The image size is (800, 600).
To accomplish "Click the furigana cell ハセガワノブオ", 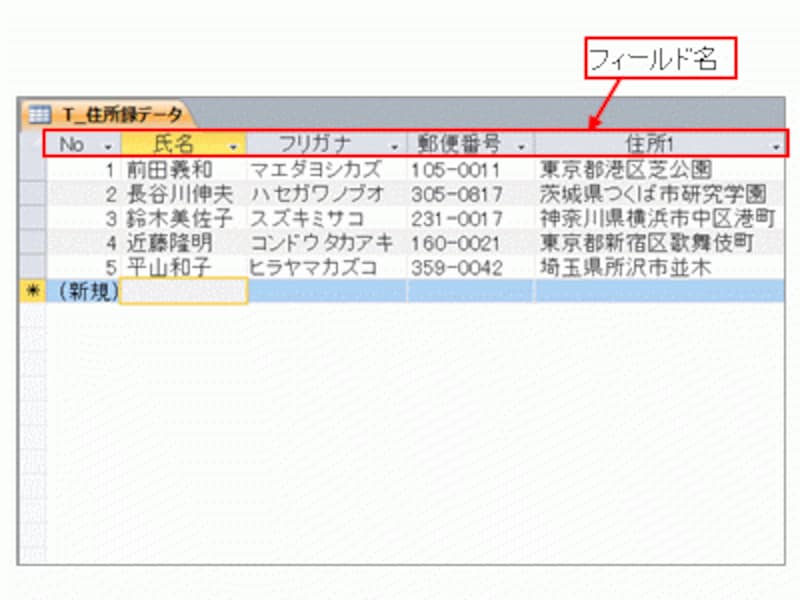I will tap(327, 193).
